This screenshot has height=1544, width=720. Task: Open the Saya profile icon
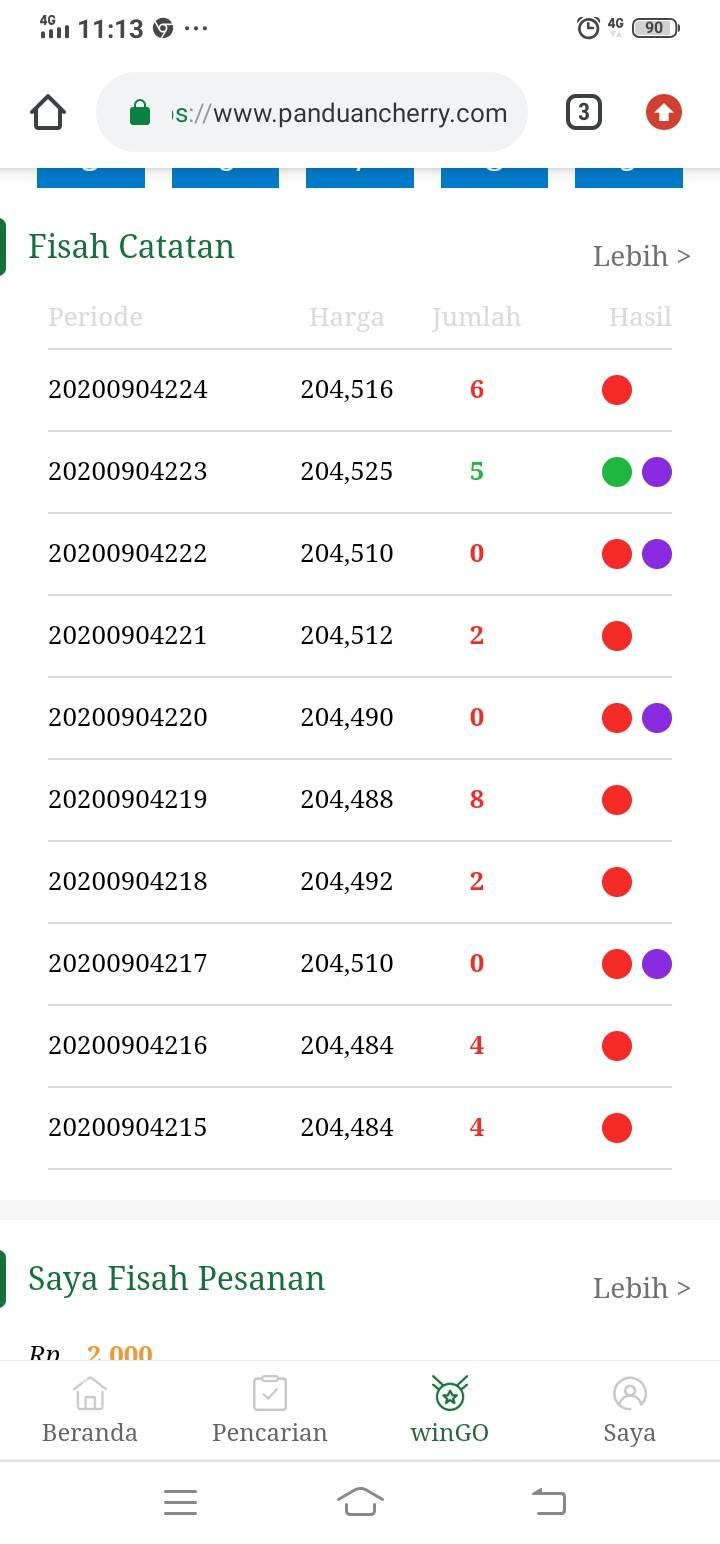pos(629,1393)
